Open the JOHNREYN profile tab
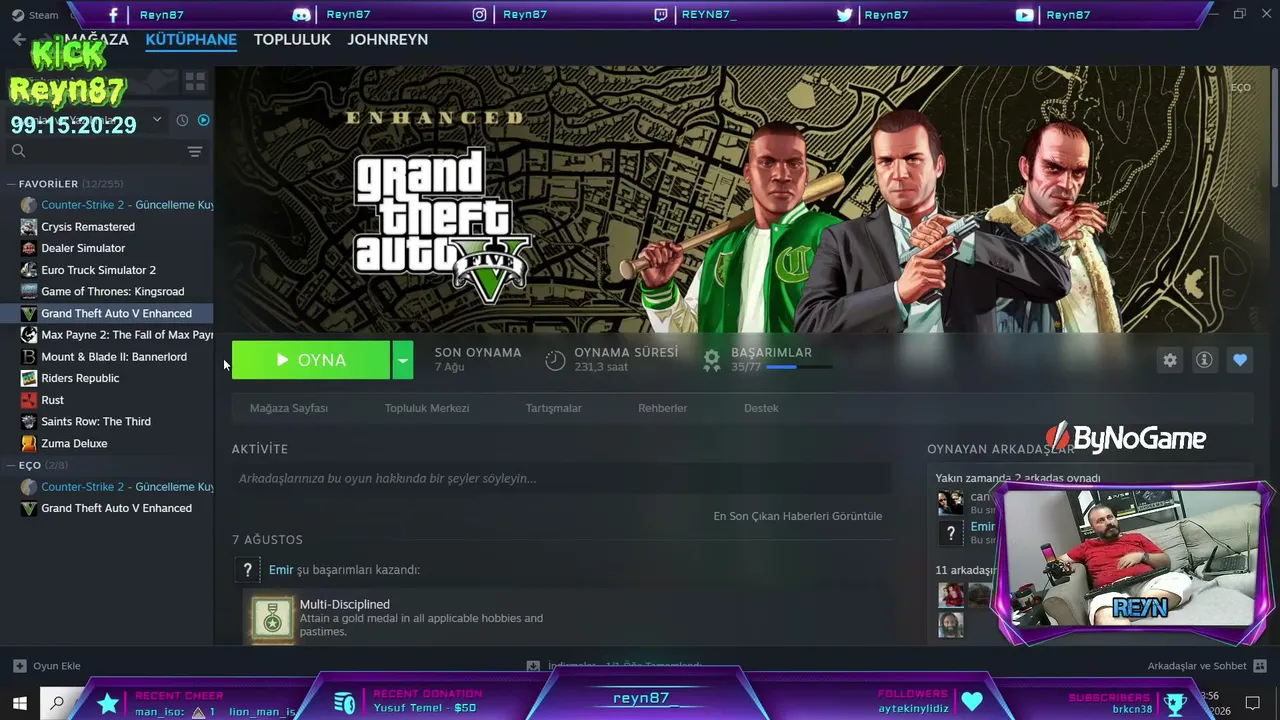This screenshot has width=1280, height=720. [x=388, y=39]
